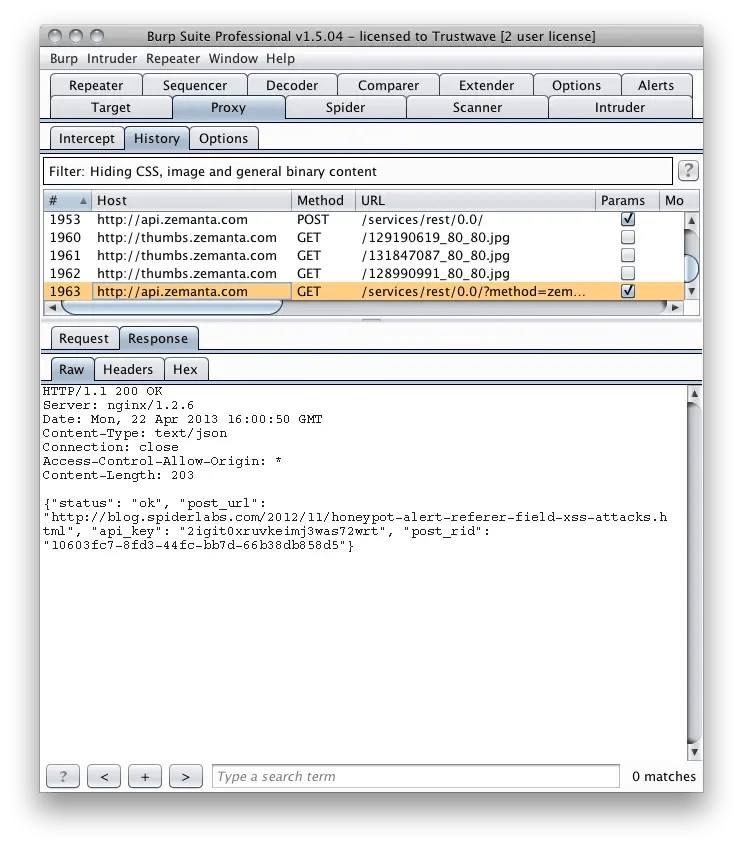
Task: Toggle Params checkbox for request 1963
Action: pos(628,292)
